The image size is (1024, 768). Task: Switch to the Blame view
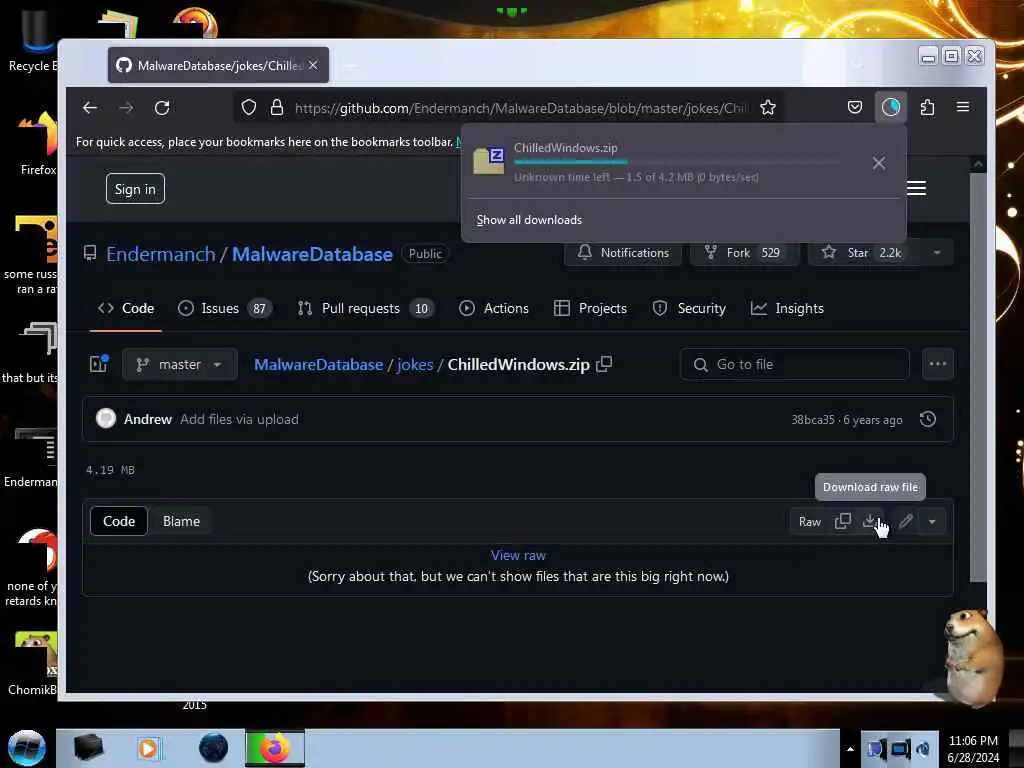click(x=181, y=521)
